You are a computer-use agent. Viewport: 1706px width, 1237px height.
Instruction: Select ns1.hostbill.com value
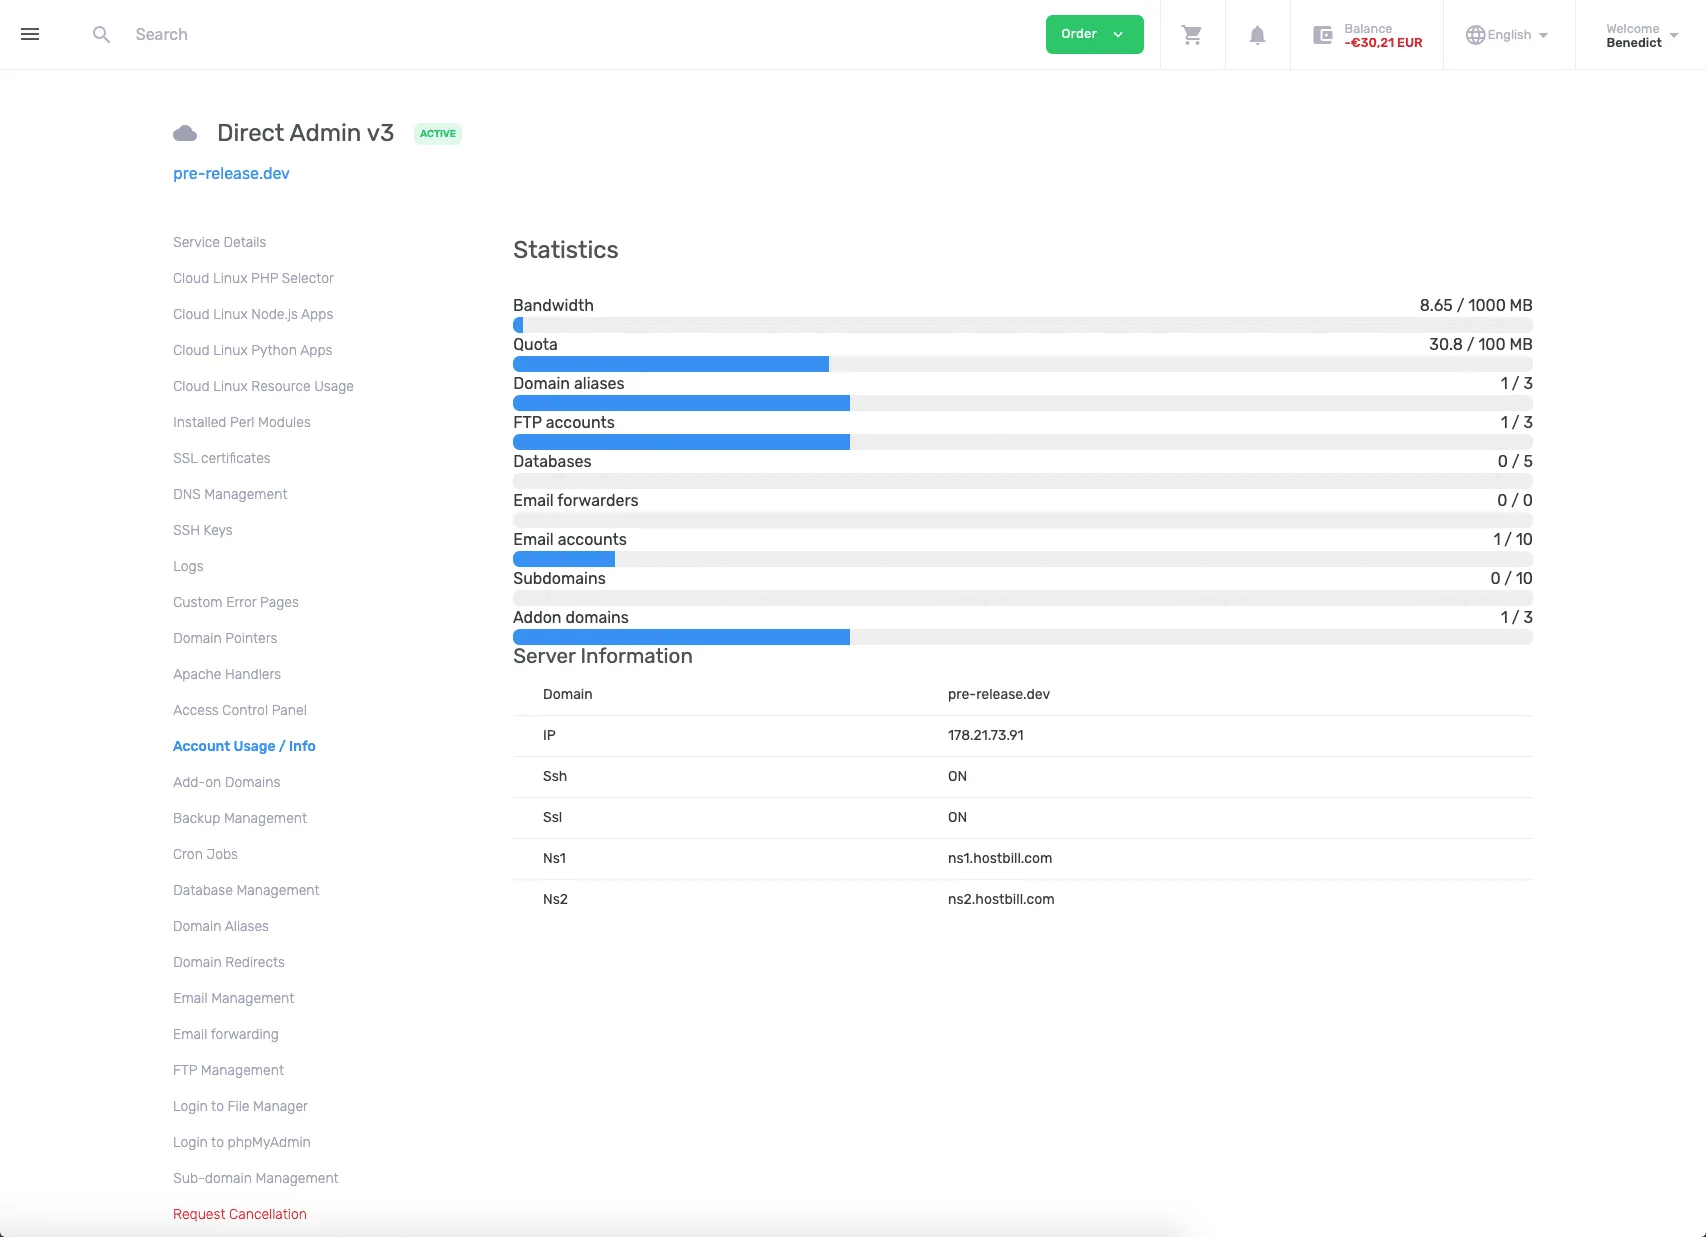click(1000, 858)
